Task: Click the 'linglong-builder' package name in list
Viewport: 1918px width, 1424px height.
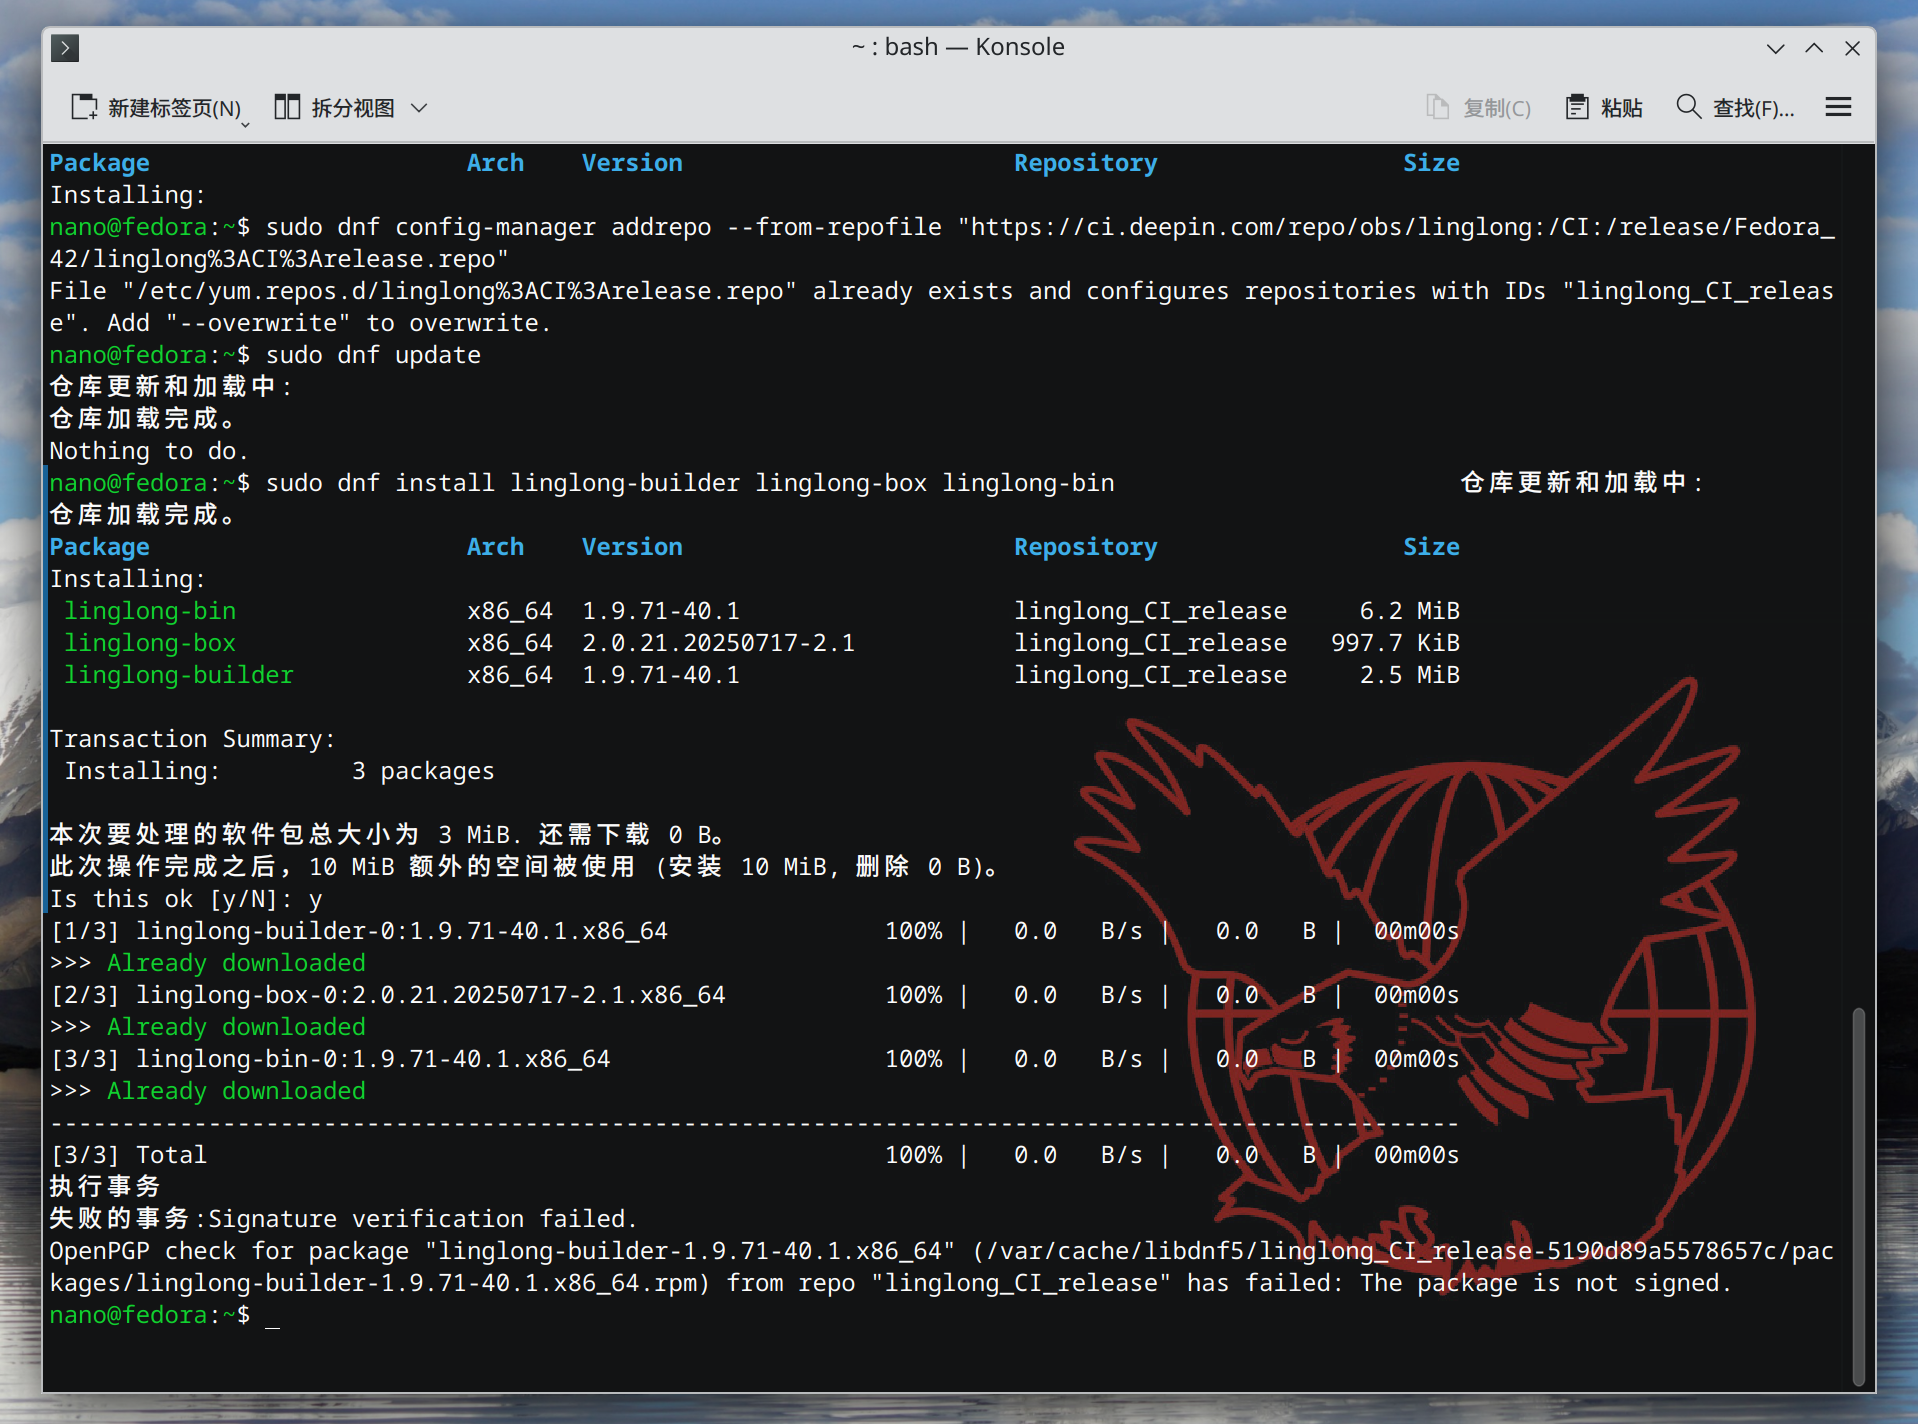Action: click(179, 675)
